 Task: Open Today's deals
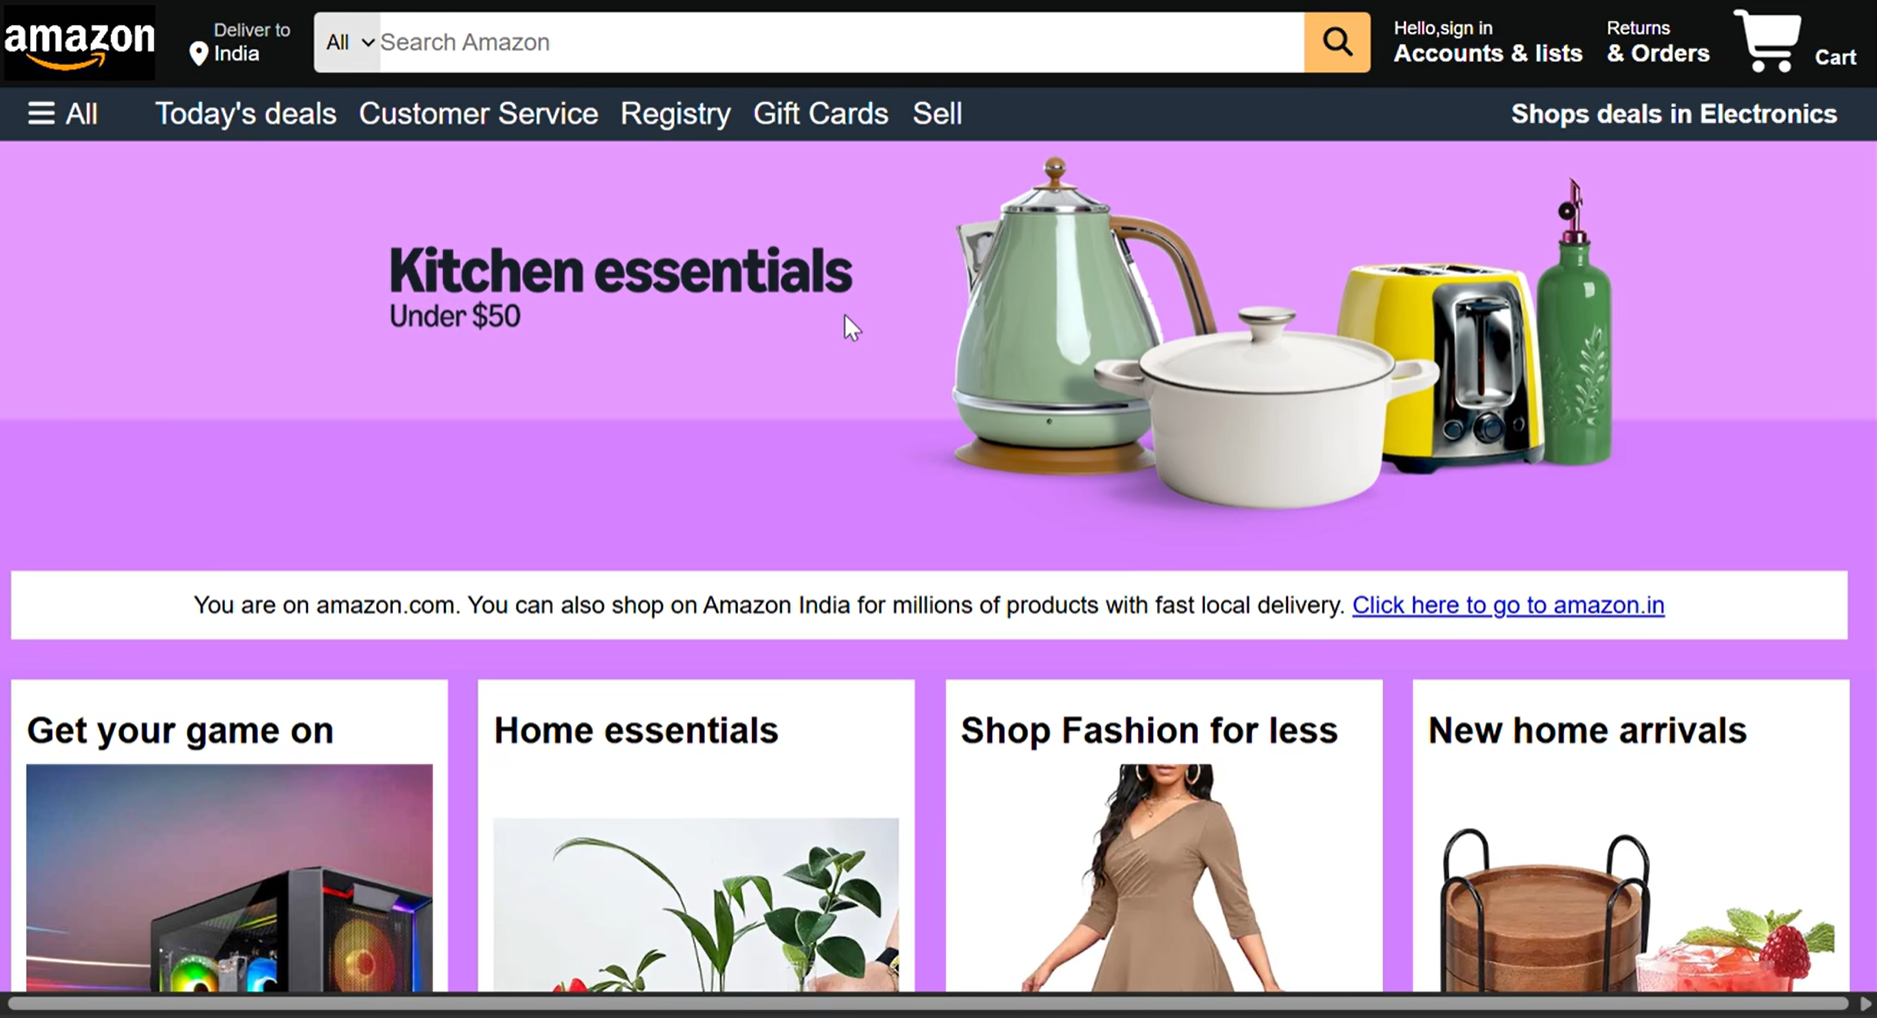pyautogui.click(x=245, y=114)
